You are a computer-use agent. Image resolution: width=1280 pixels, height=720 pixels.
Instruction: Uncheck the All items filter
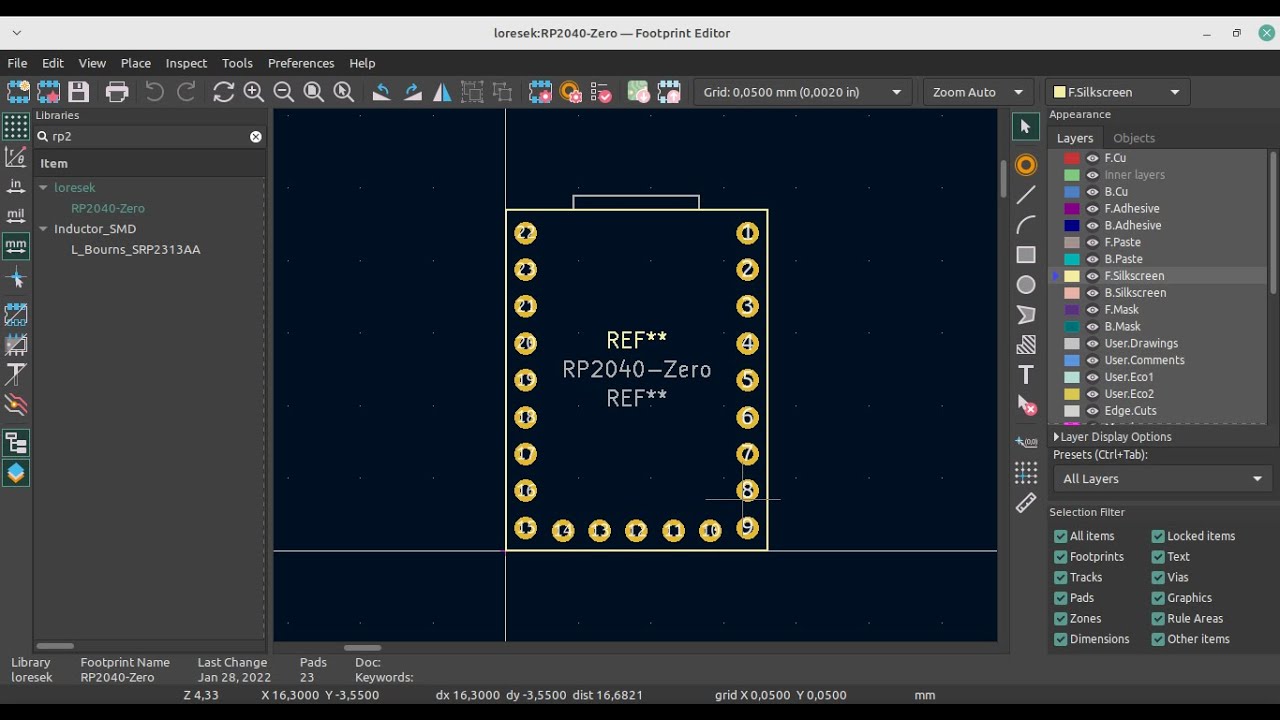pos(1060,536)
